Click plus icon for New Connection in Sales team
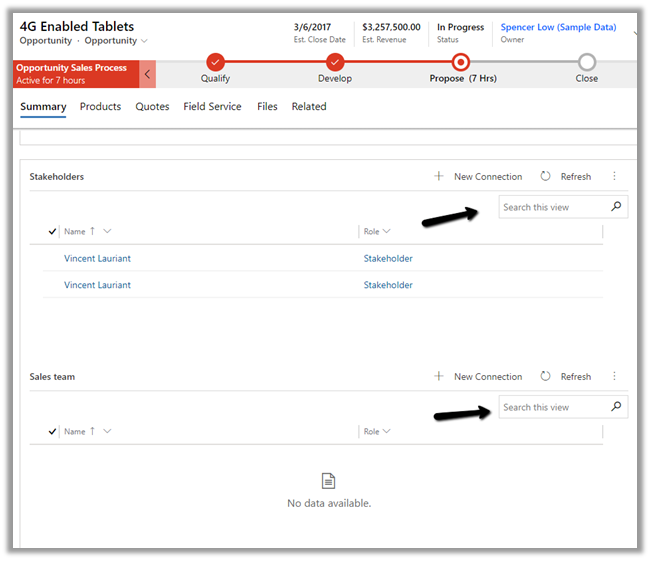Screen dimensions: 650x561 click(439, 377)
